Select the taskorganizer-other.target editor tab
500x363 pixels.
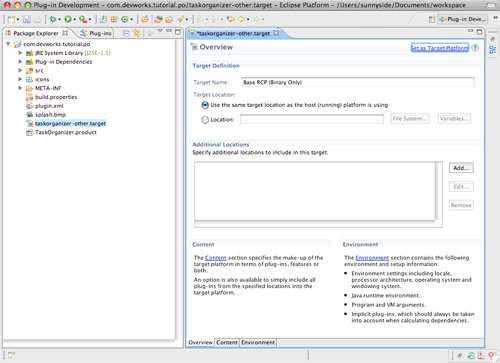tap(233, 33)
